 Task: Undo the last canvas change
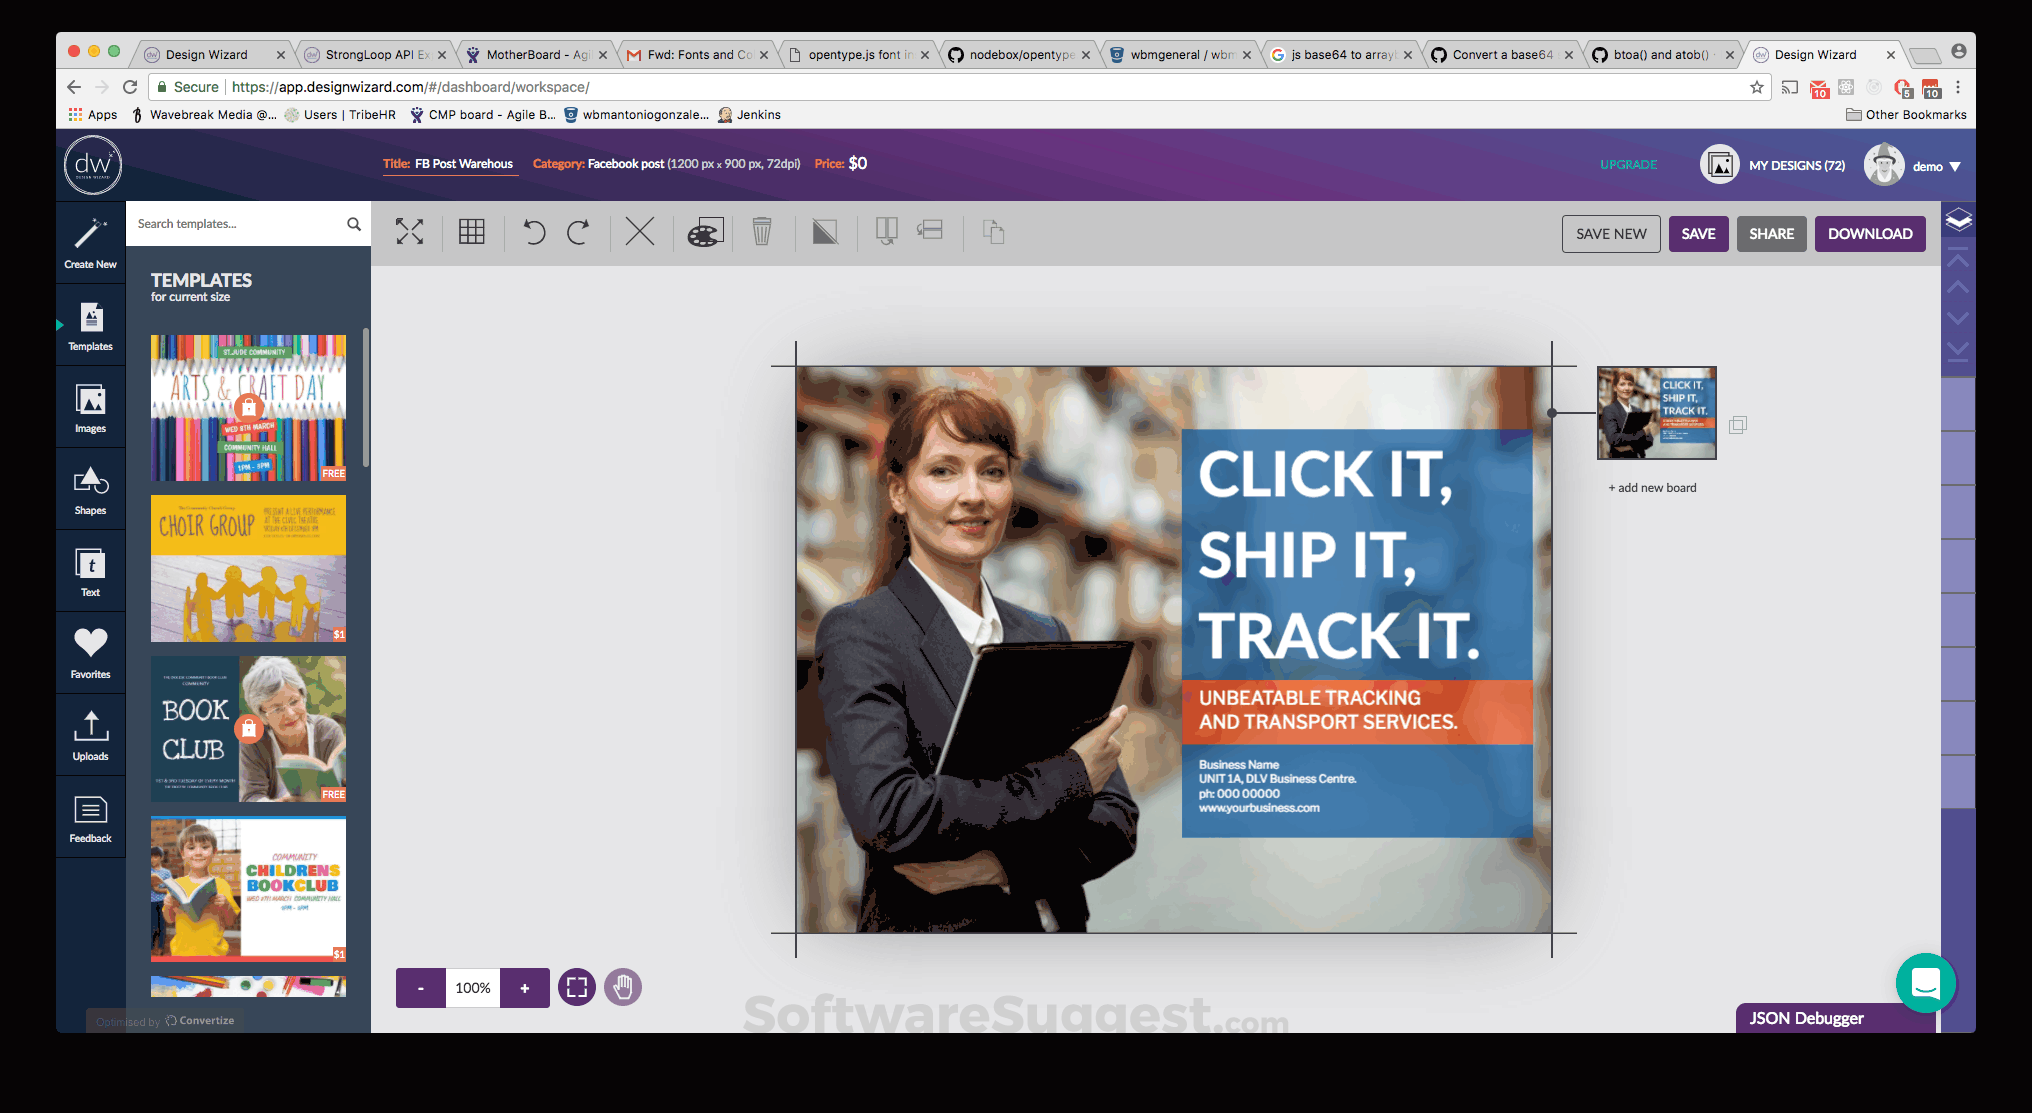point(534,232)
